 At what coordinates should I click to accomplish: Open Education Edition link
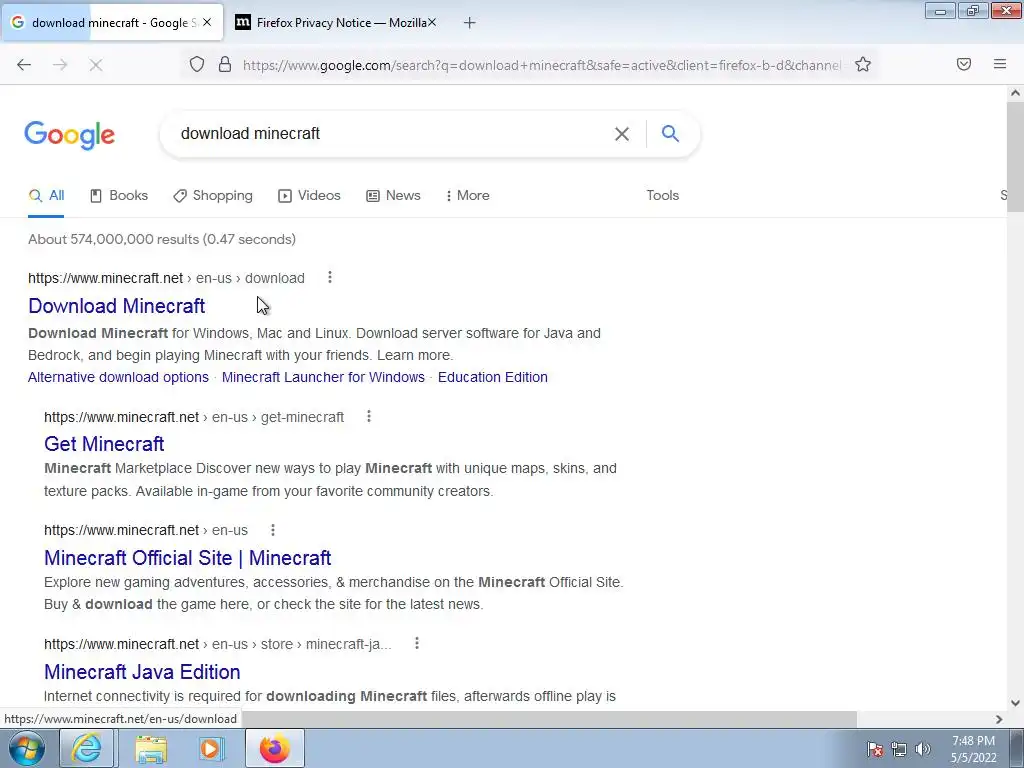pyautogui.click(x=492, y=377)
